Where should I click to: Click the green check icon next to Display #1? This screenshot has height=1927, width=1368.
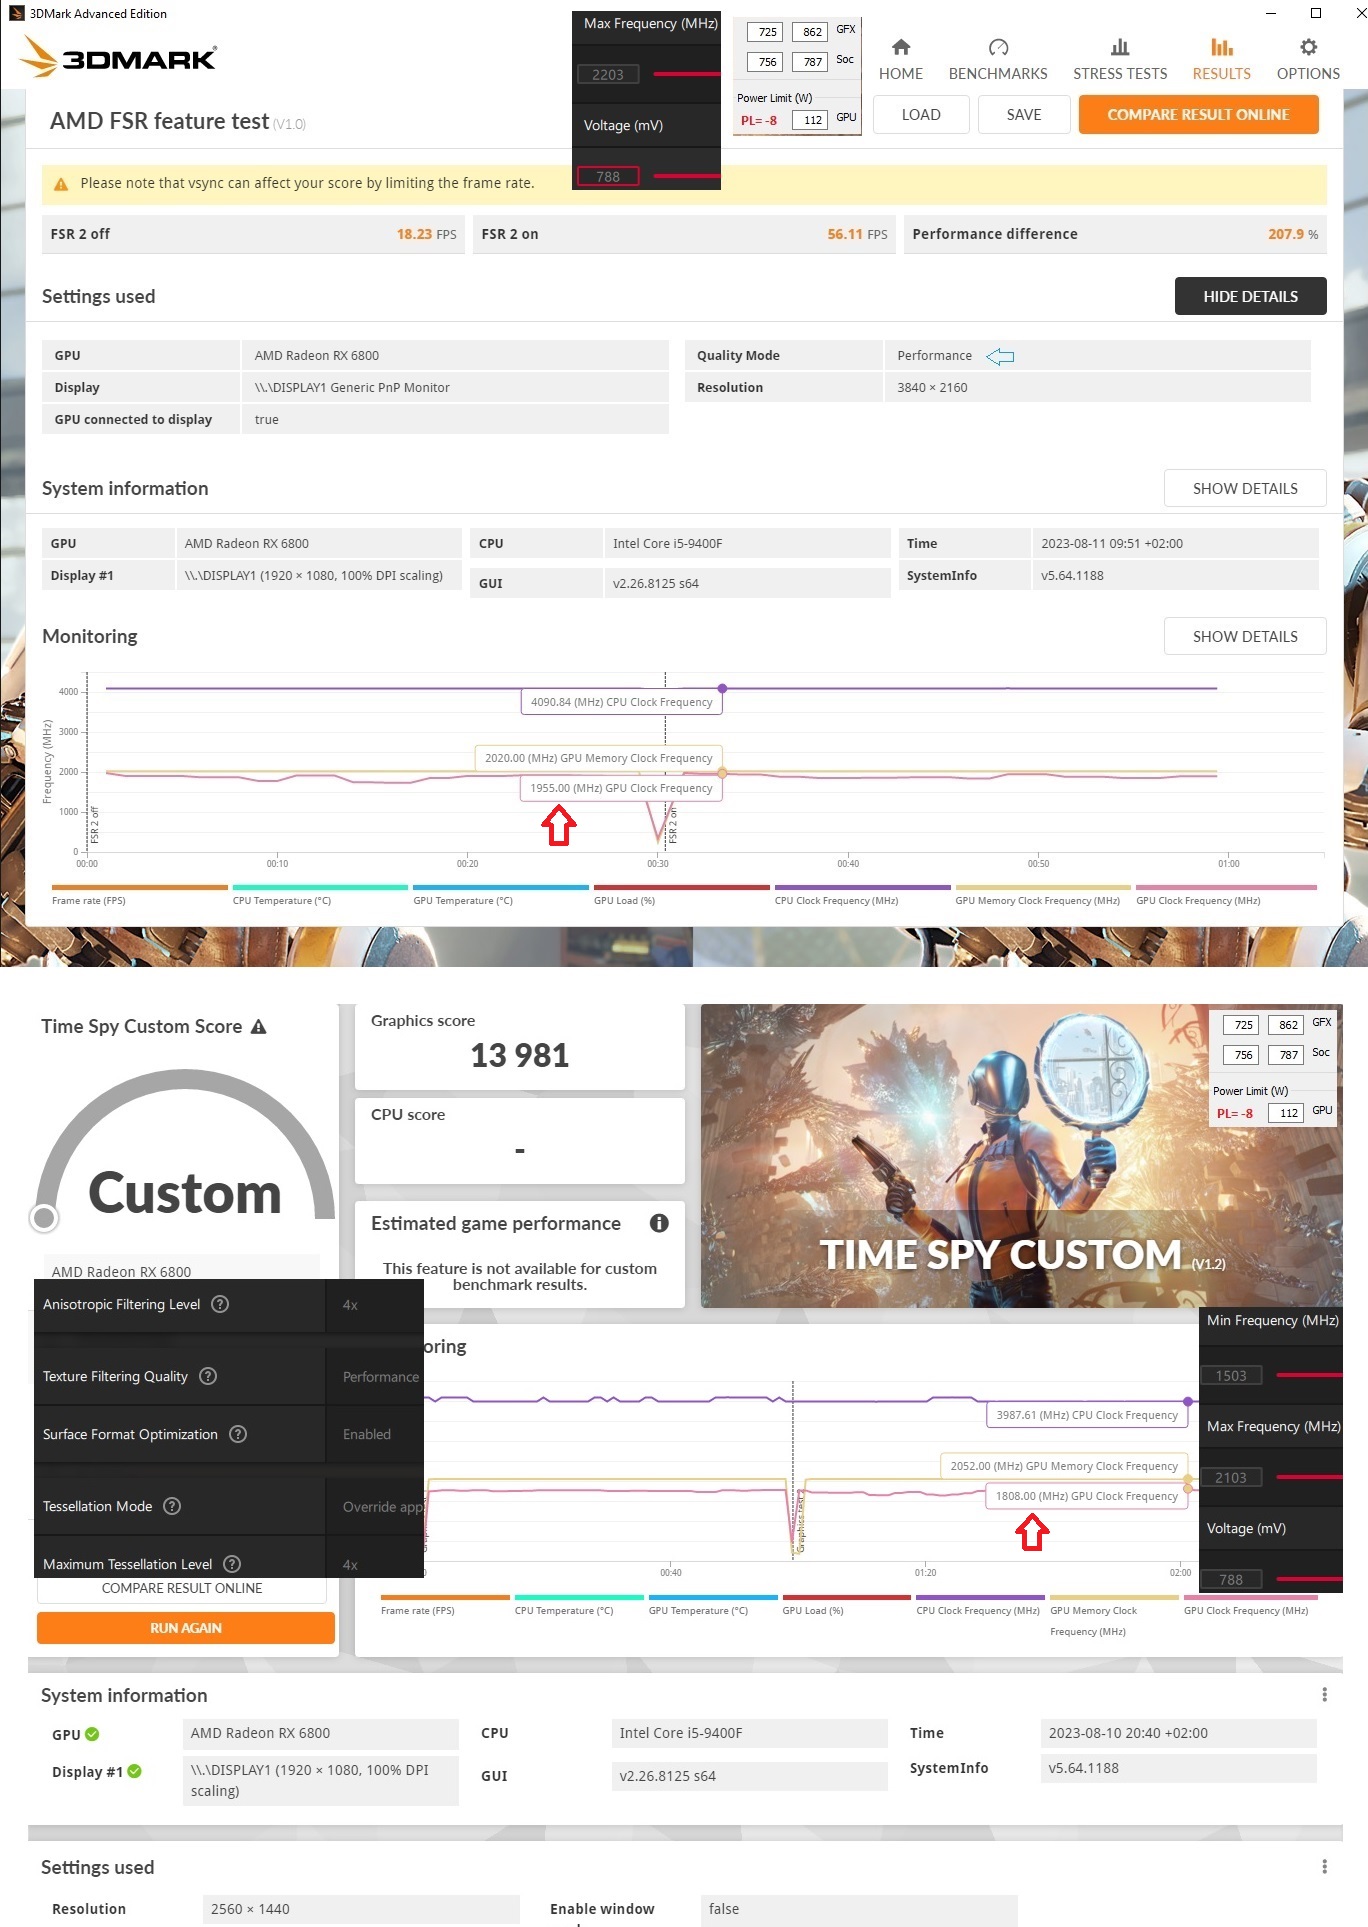(x=135, y=1771)
